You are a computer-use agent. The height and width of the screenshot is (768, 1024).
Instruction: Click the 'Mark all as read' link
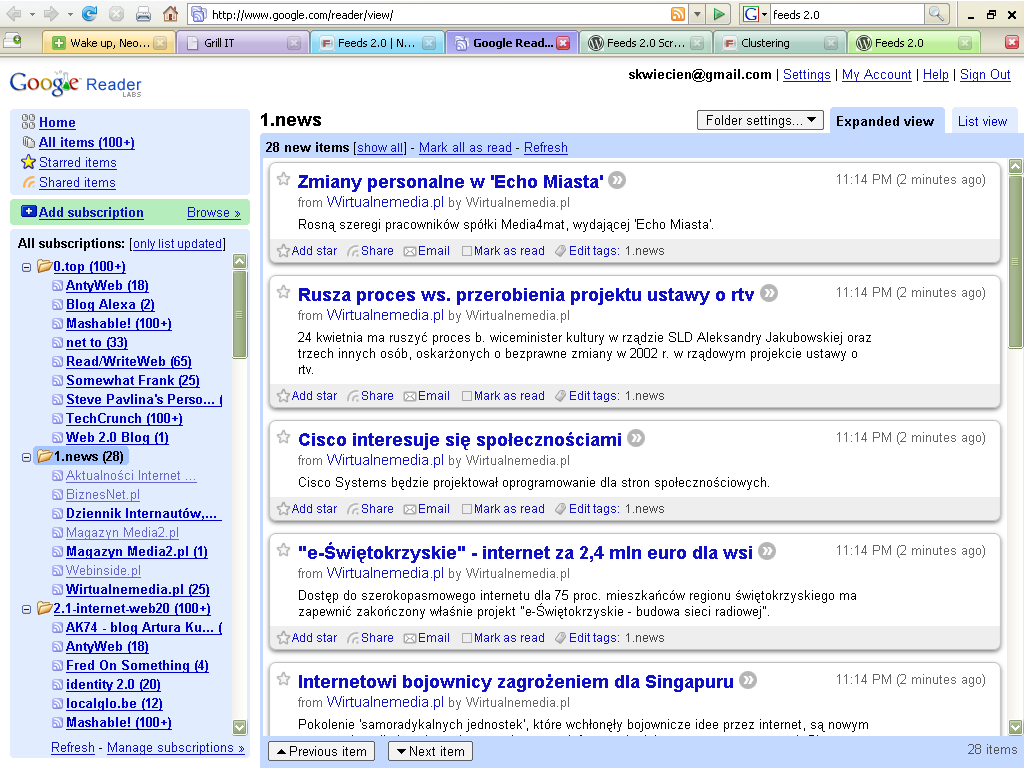(465, 148)
